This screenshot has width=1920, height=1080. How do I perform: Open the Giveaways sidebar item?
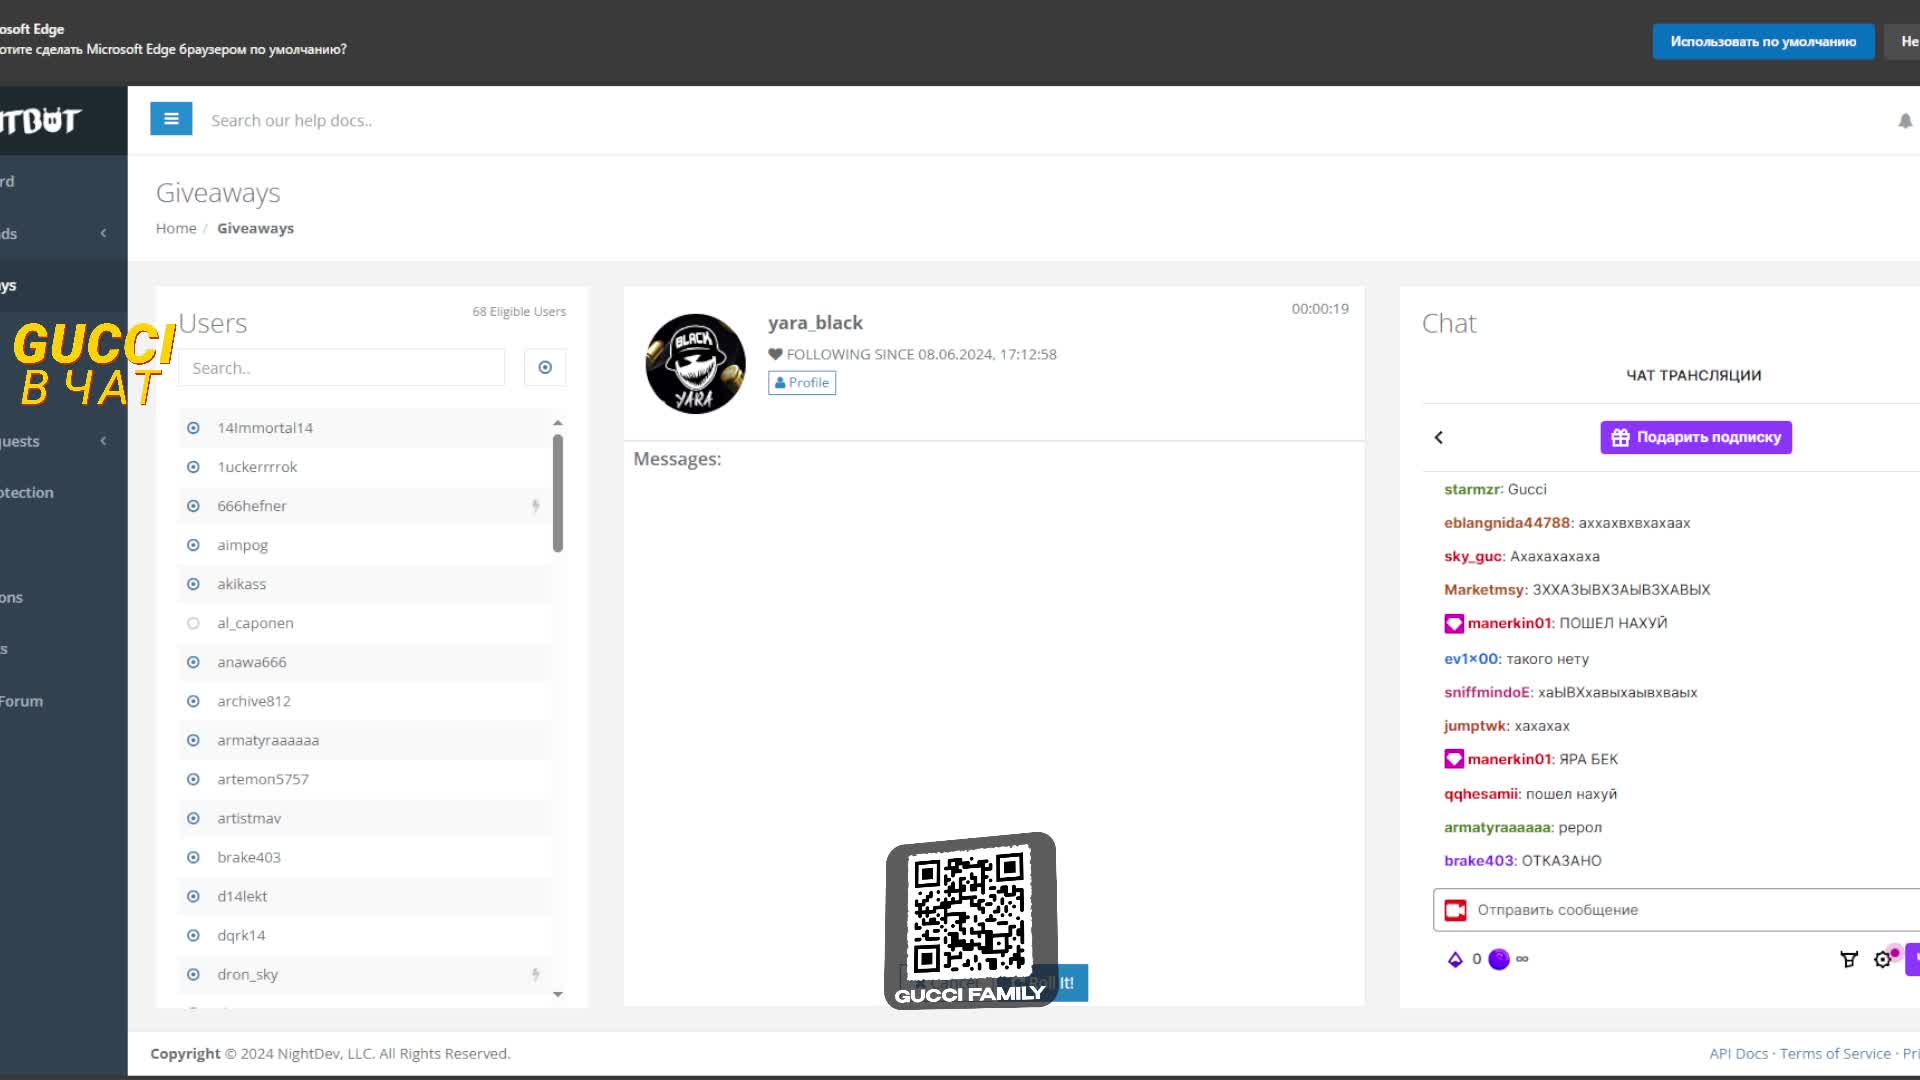(63, 285)
